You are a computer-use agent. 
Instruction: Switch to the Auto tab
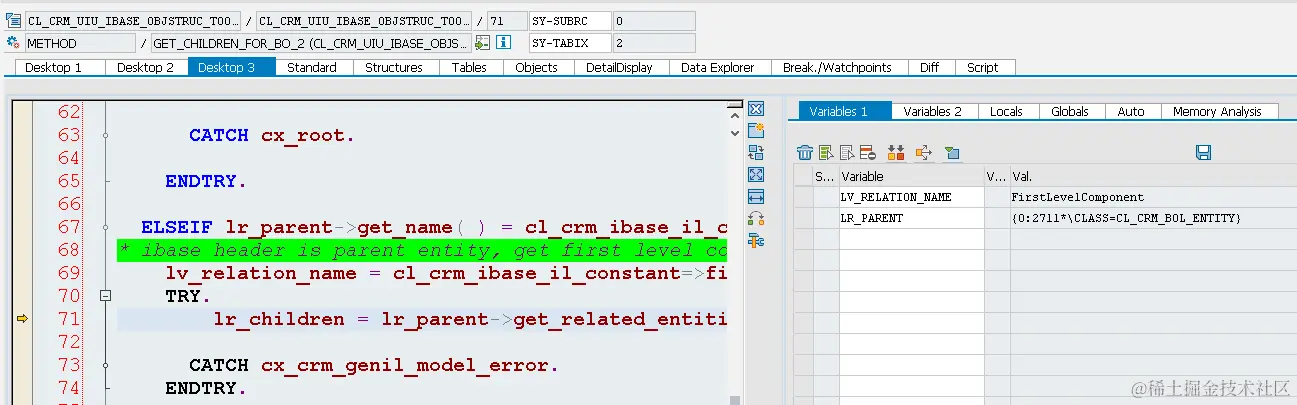point(1131,111)
